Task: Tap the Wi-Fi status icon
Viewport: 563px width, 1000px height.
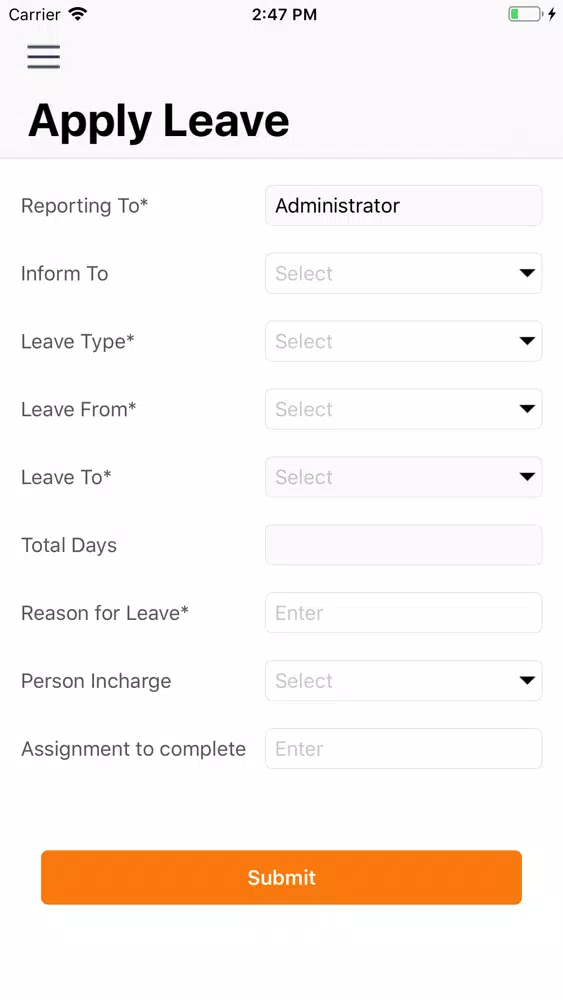Action: click(78, 14)
